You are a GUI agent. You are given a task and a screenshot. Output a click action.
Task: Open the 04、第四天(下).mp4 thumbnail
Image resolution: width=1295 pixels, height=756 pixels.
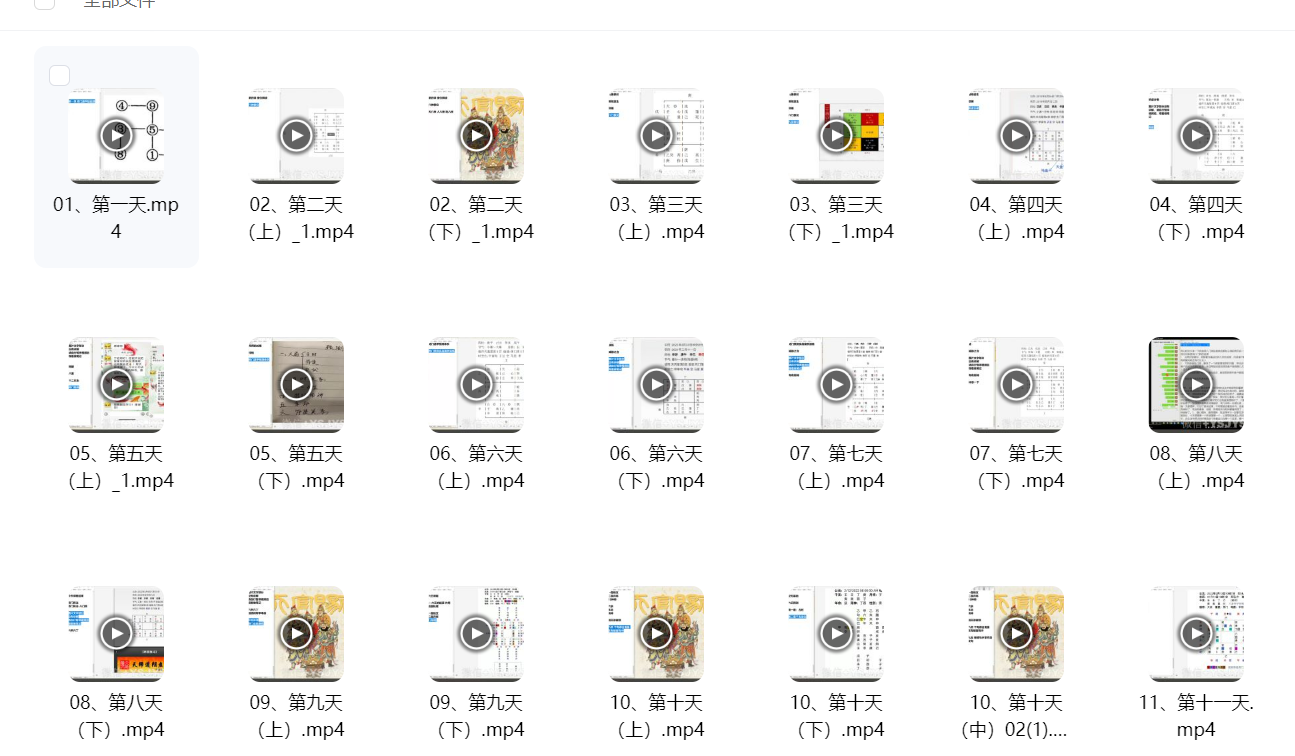[1196, 135]
